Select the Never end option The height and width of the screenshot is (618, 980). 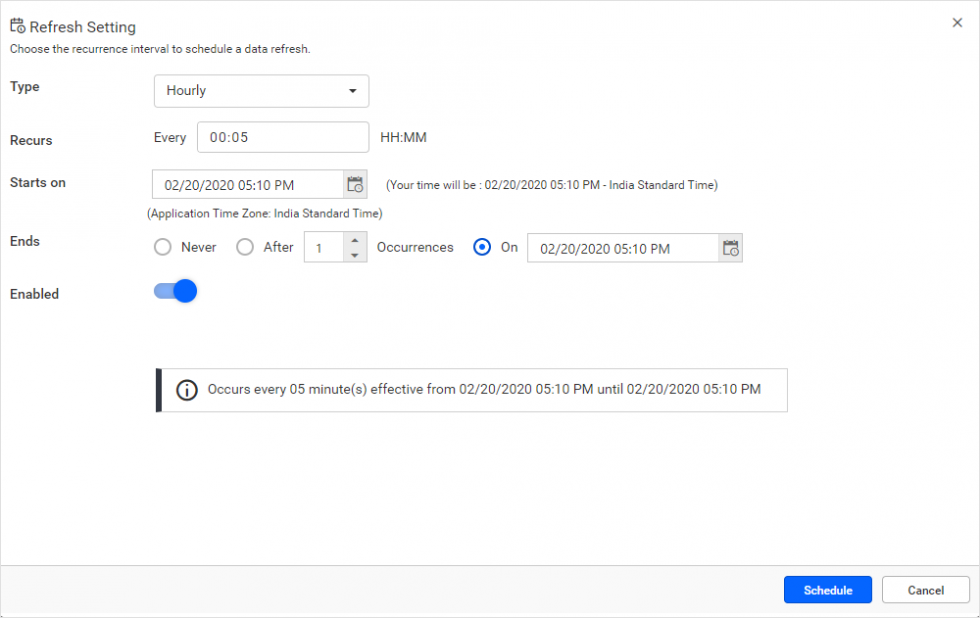[x=161, y=247]
